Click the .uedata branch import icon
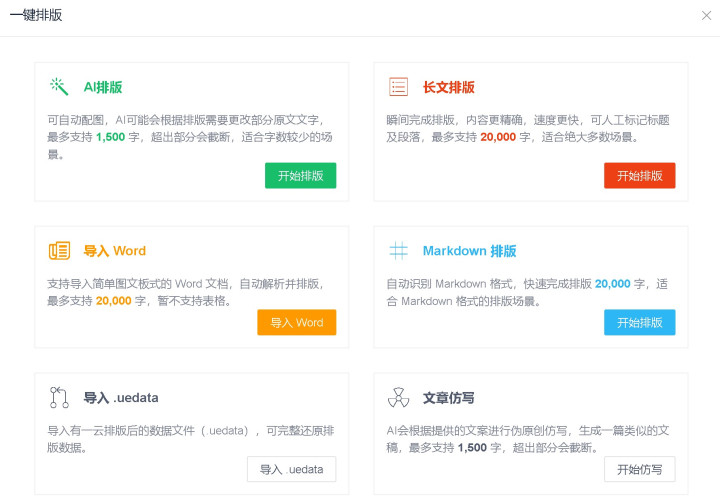The height and width of the screenshot is (502, 720). [x=59, y=397]
